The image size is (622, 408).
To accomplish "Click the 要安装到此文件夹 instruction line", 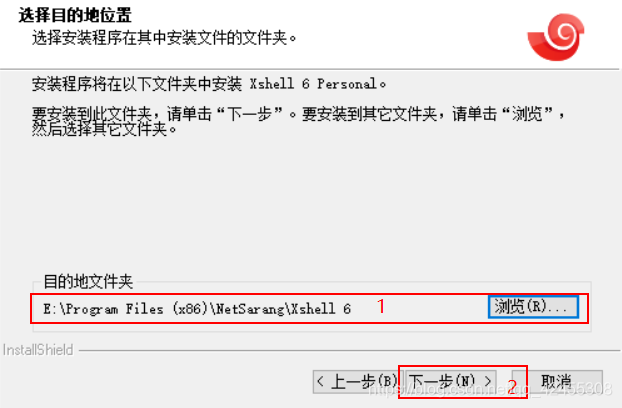I will point(298,114).
